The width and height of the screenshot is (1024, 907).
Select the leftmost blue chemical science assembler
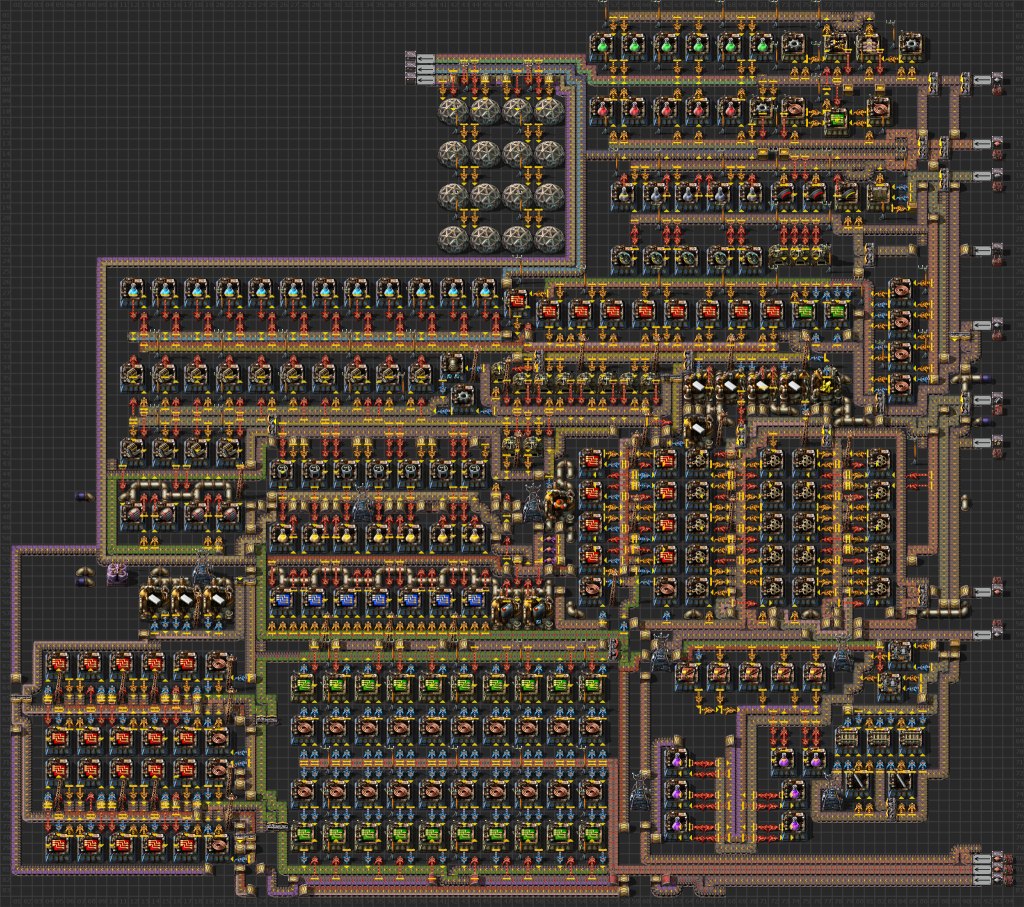(x=134, y=292)
